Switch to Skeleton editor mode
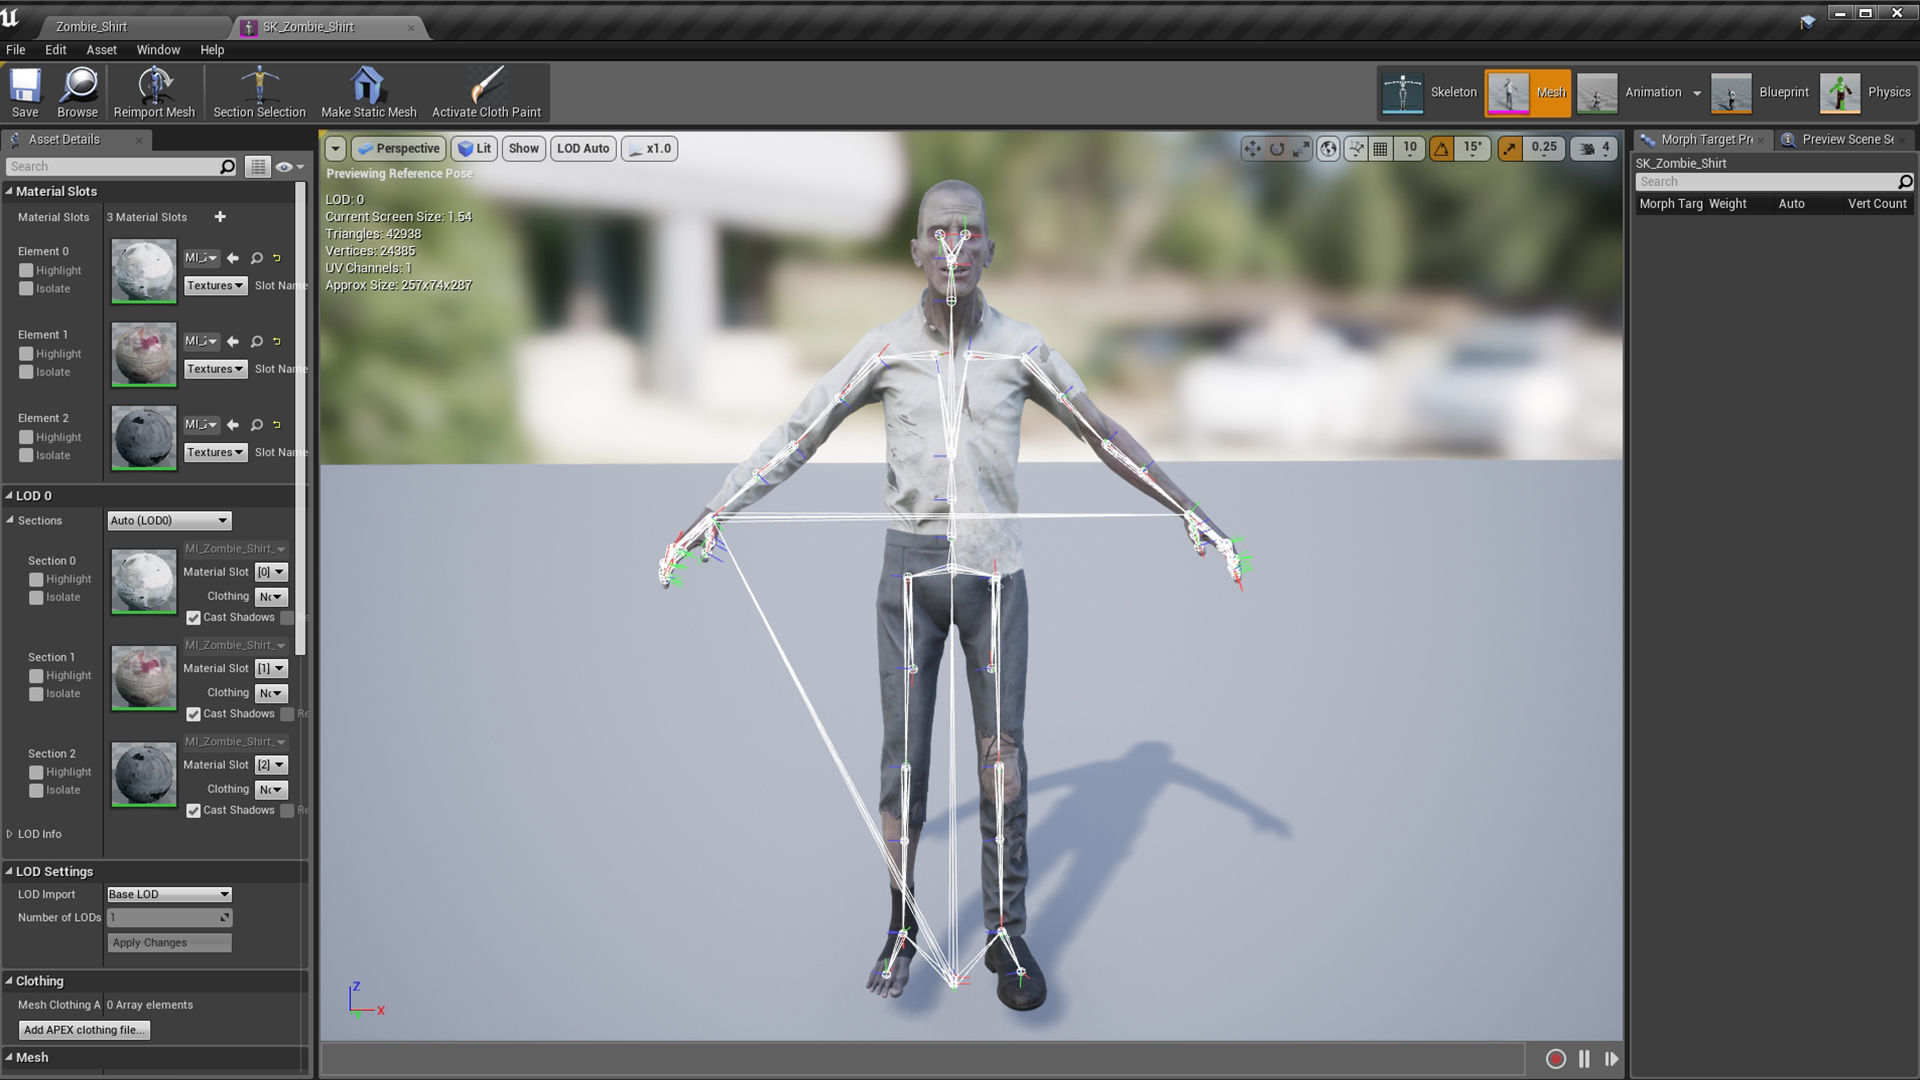Screen dimensions: 1920x1080 1430,92
